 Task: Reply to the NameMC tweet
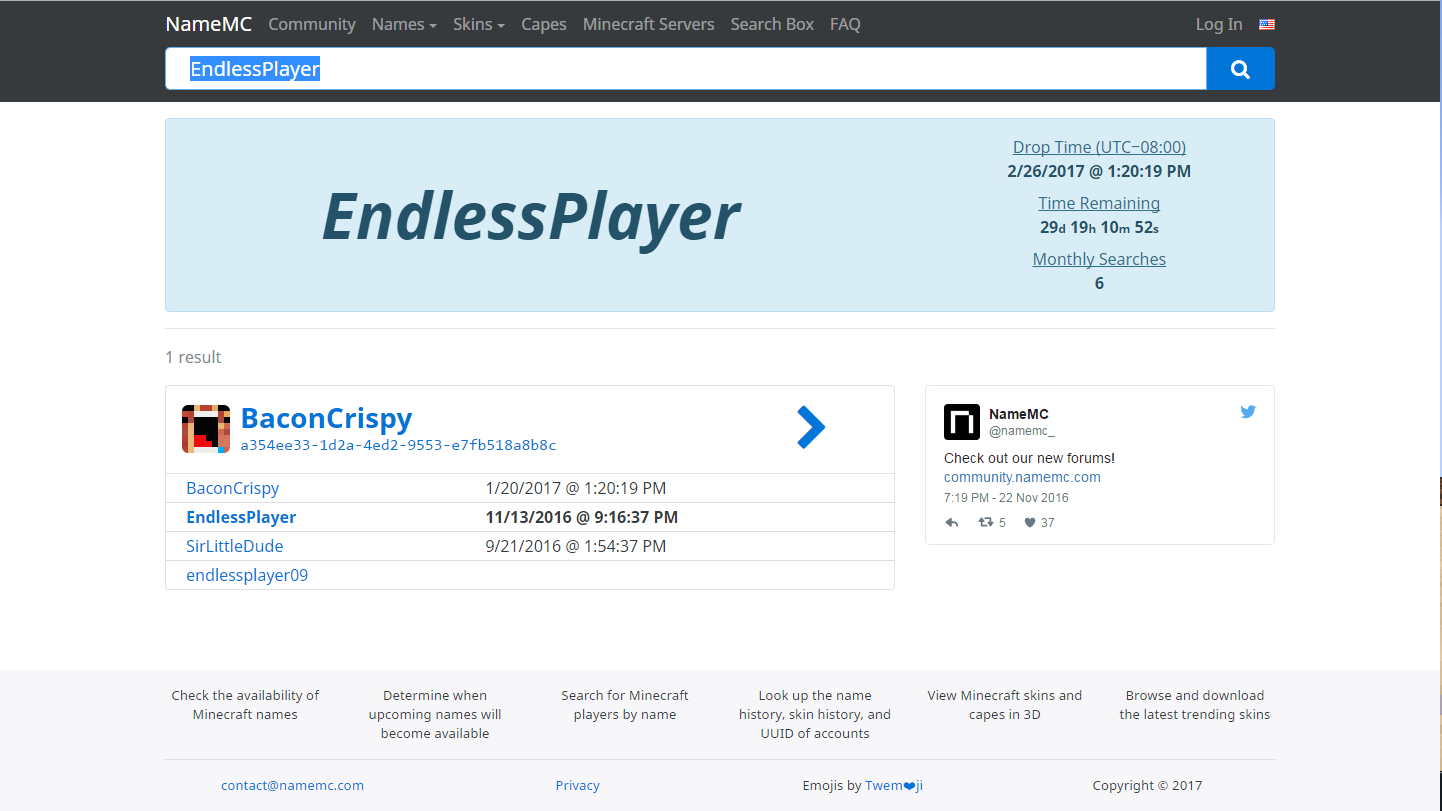click(x=952, y=522)
